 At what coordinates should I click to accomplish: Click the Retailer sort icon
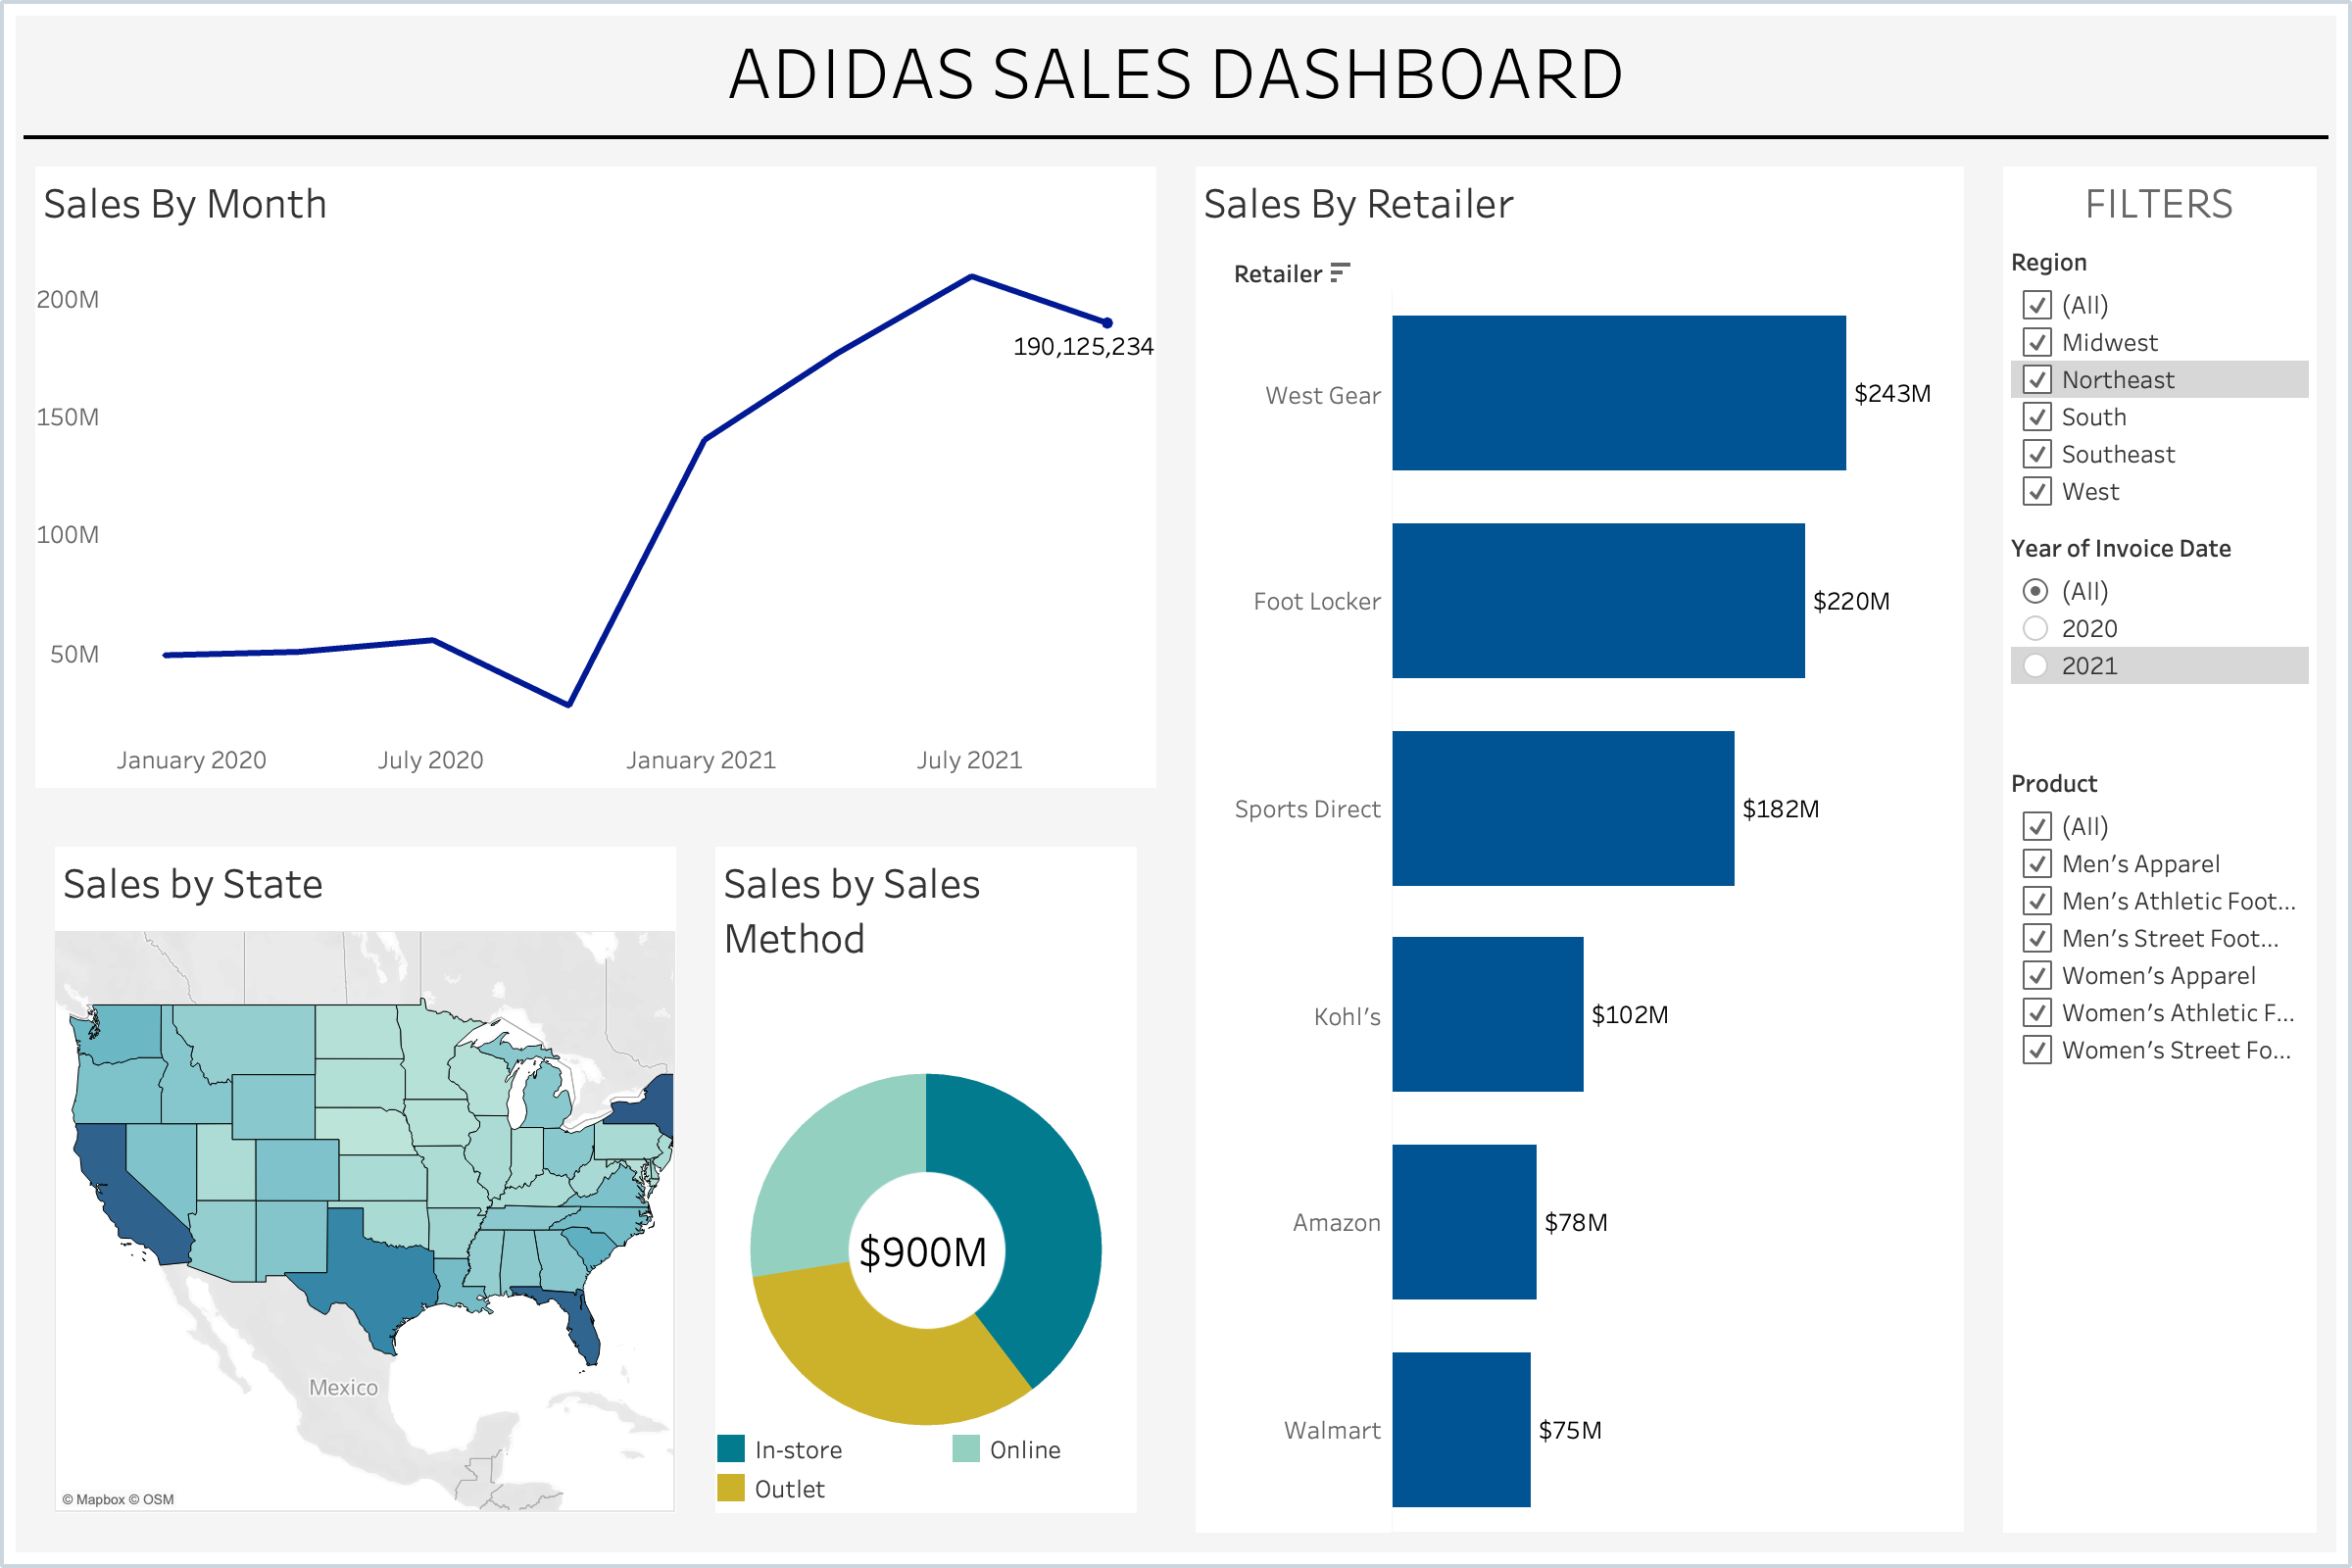coord(1340,273)
